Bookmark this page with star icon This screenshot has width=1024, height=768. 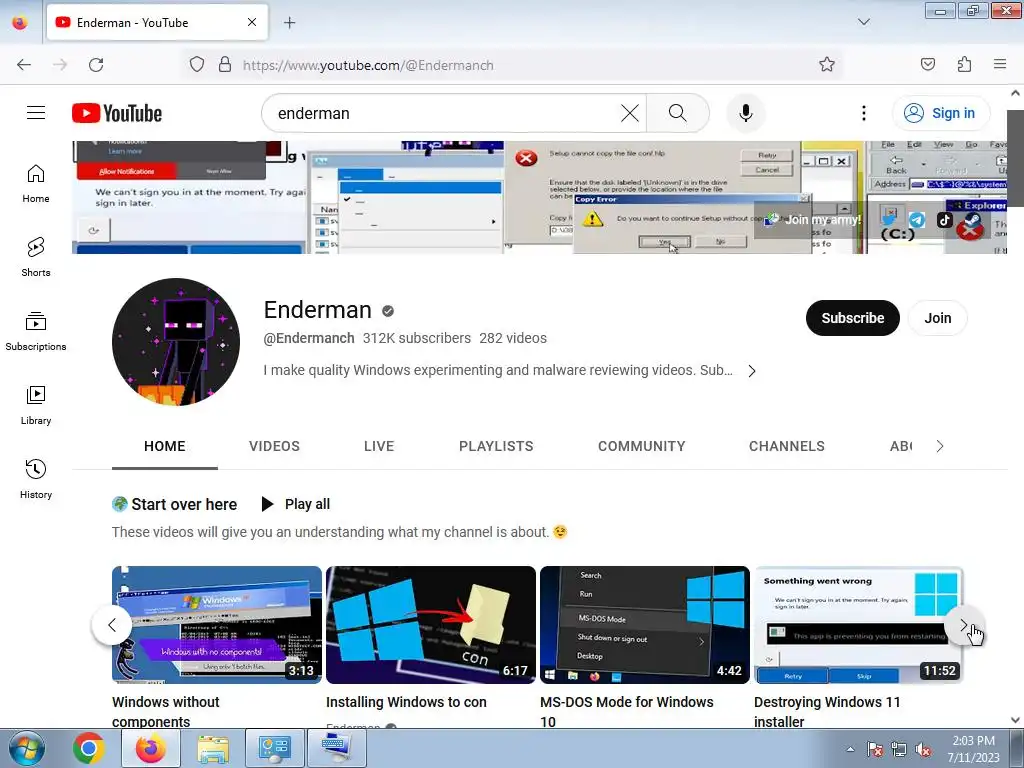827,65
